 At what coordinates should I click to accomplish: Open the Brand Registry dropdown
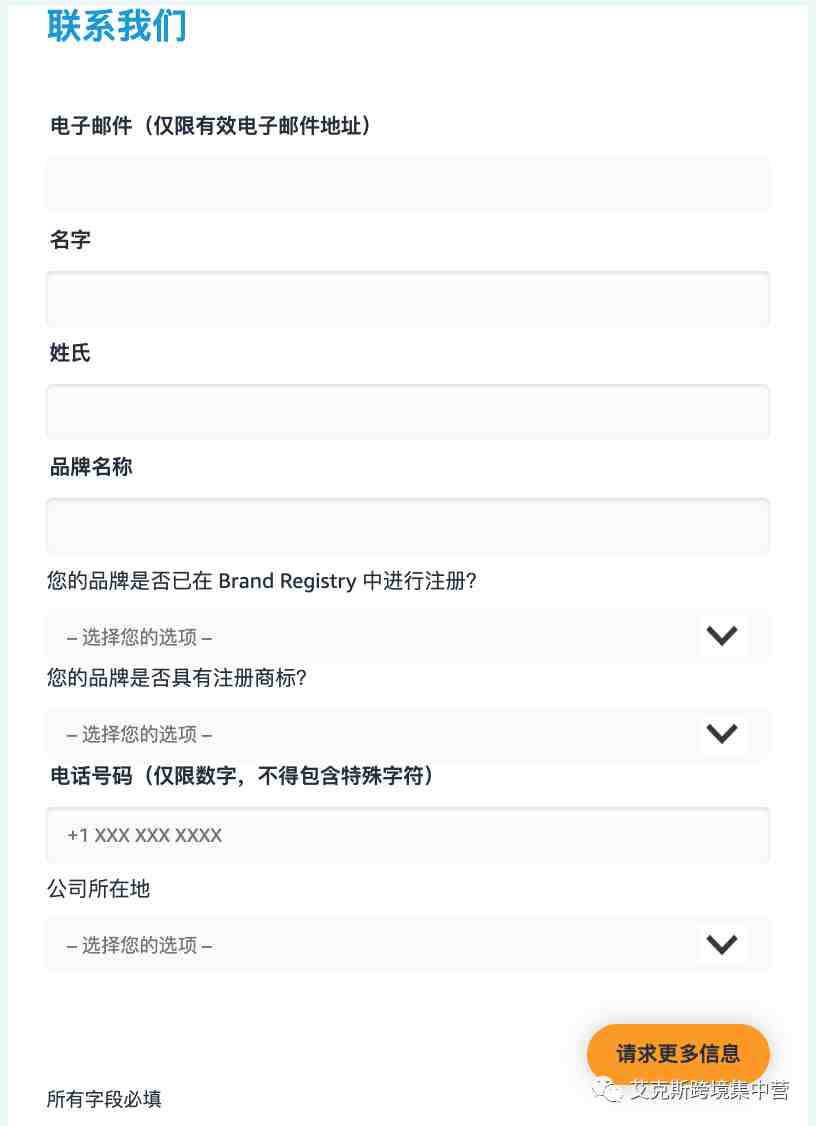pyautogui.click(x=408, y=636)
